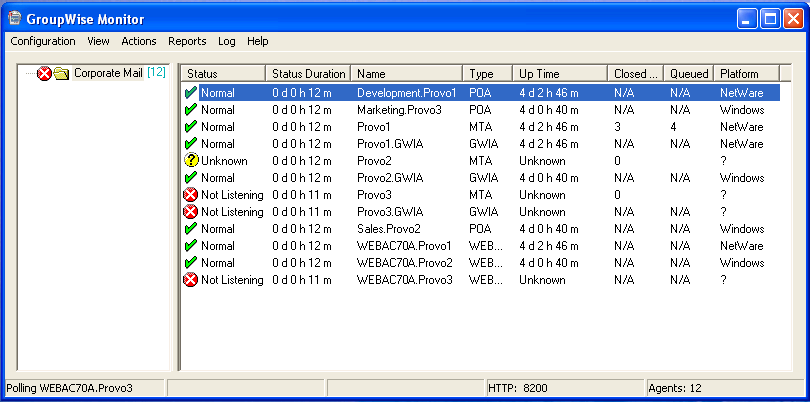The width and height of the screenshot is (810, 402).
Task: Click the Corporate Mail folder icon
Action: pyautogui.click(x=61, y=74)
